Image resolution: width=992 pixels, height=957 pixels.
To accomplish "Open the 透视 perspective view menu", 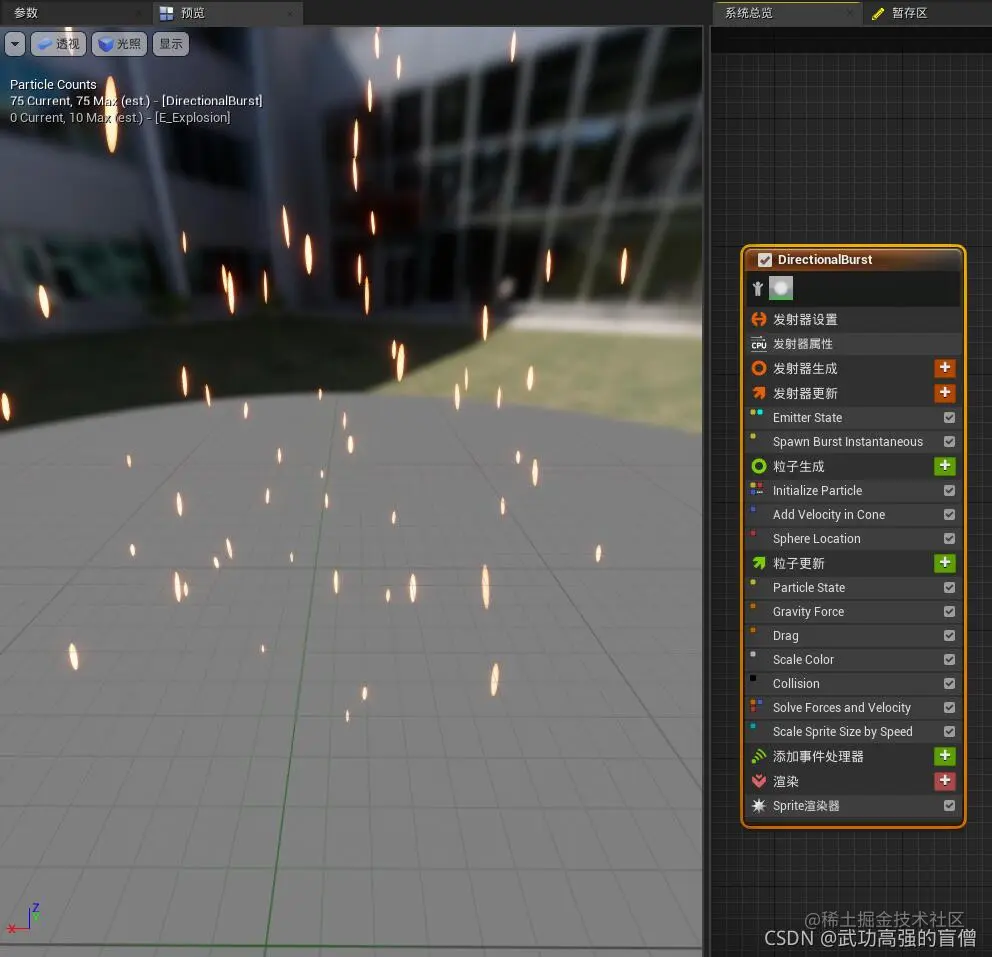I will [59, 44].
